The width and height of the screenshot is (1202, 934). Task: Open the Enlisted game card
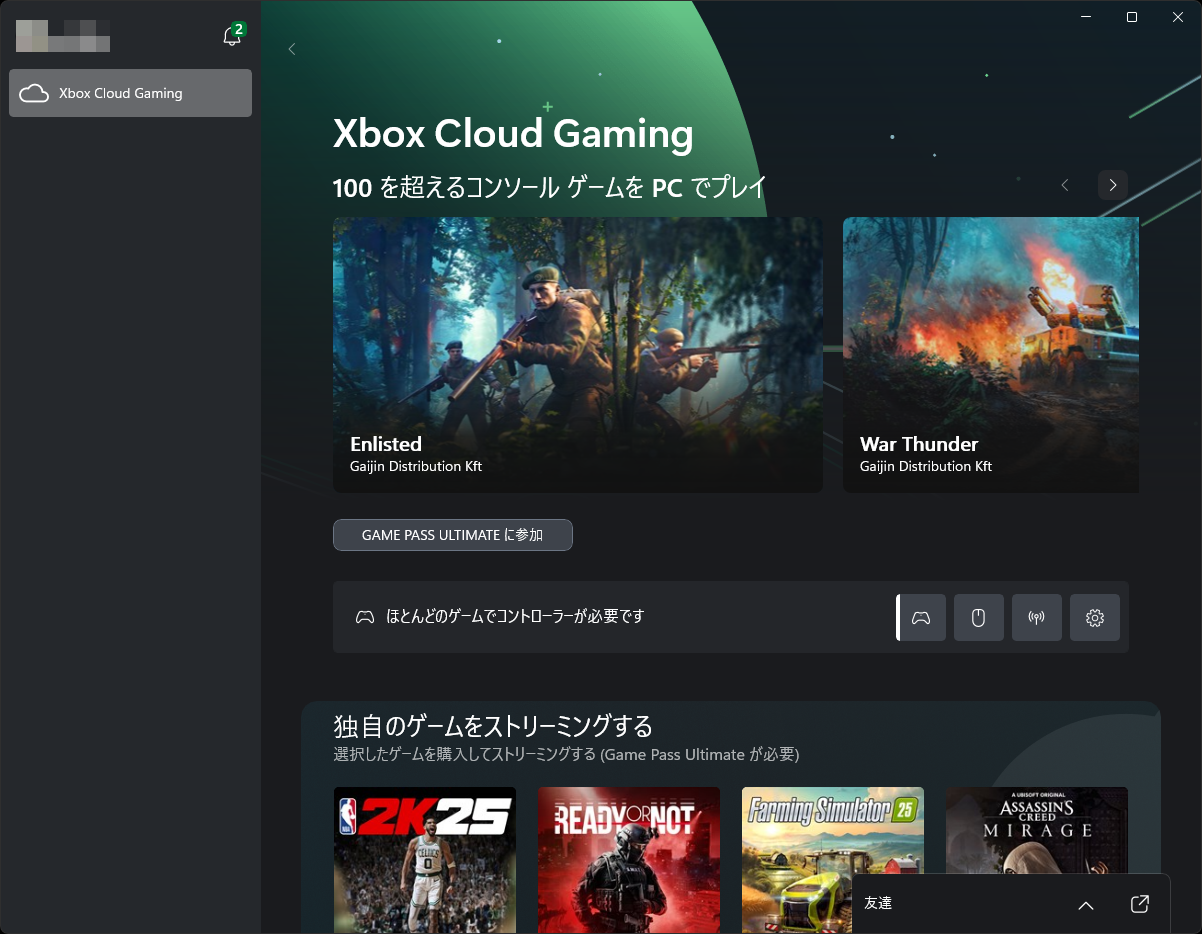(578, 355)
